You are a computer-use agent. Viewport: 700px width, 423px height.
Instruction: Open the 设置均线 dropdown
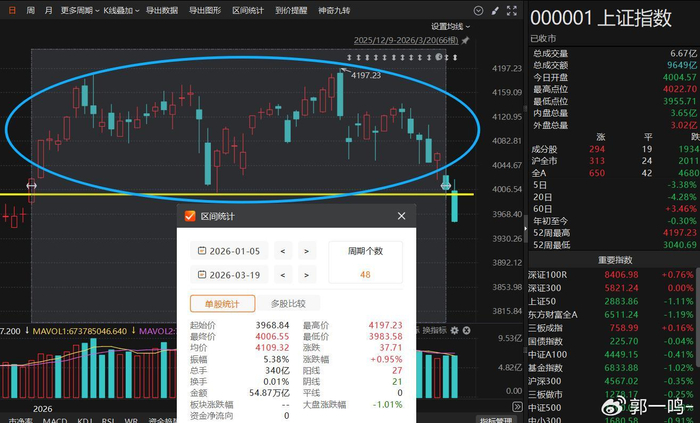pos(450,27)
